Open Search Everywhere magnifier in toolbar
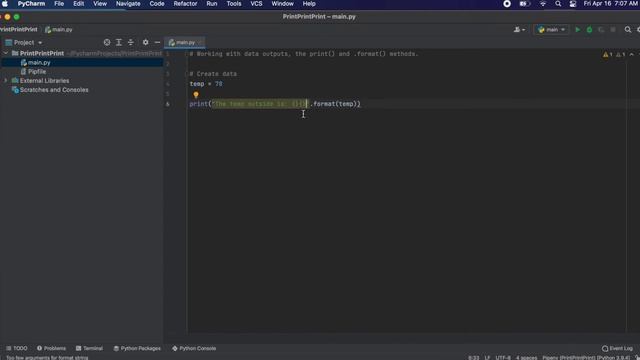This screenshot has height=360, width=640. point(628,30)
